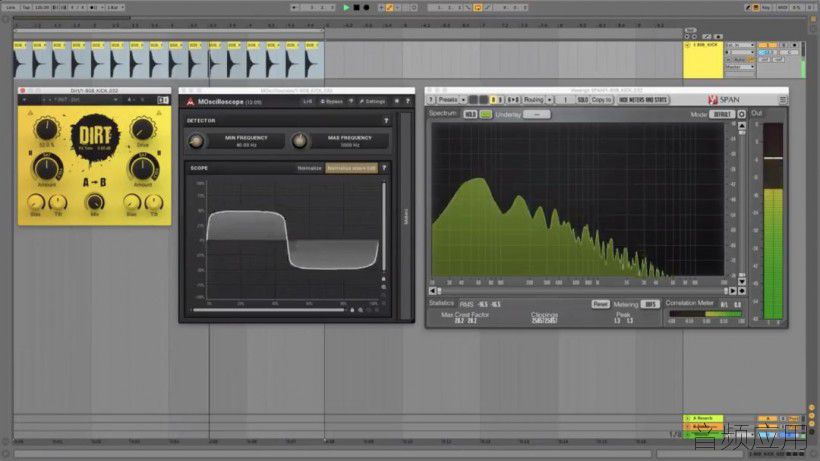Screen dimensions: 820x461
Task: Click the MOscilloscope top-right help question mark
Action: coord(407,101)
